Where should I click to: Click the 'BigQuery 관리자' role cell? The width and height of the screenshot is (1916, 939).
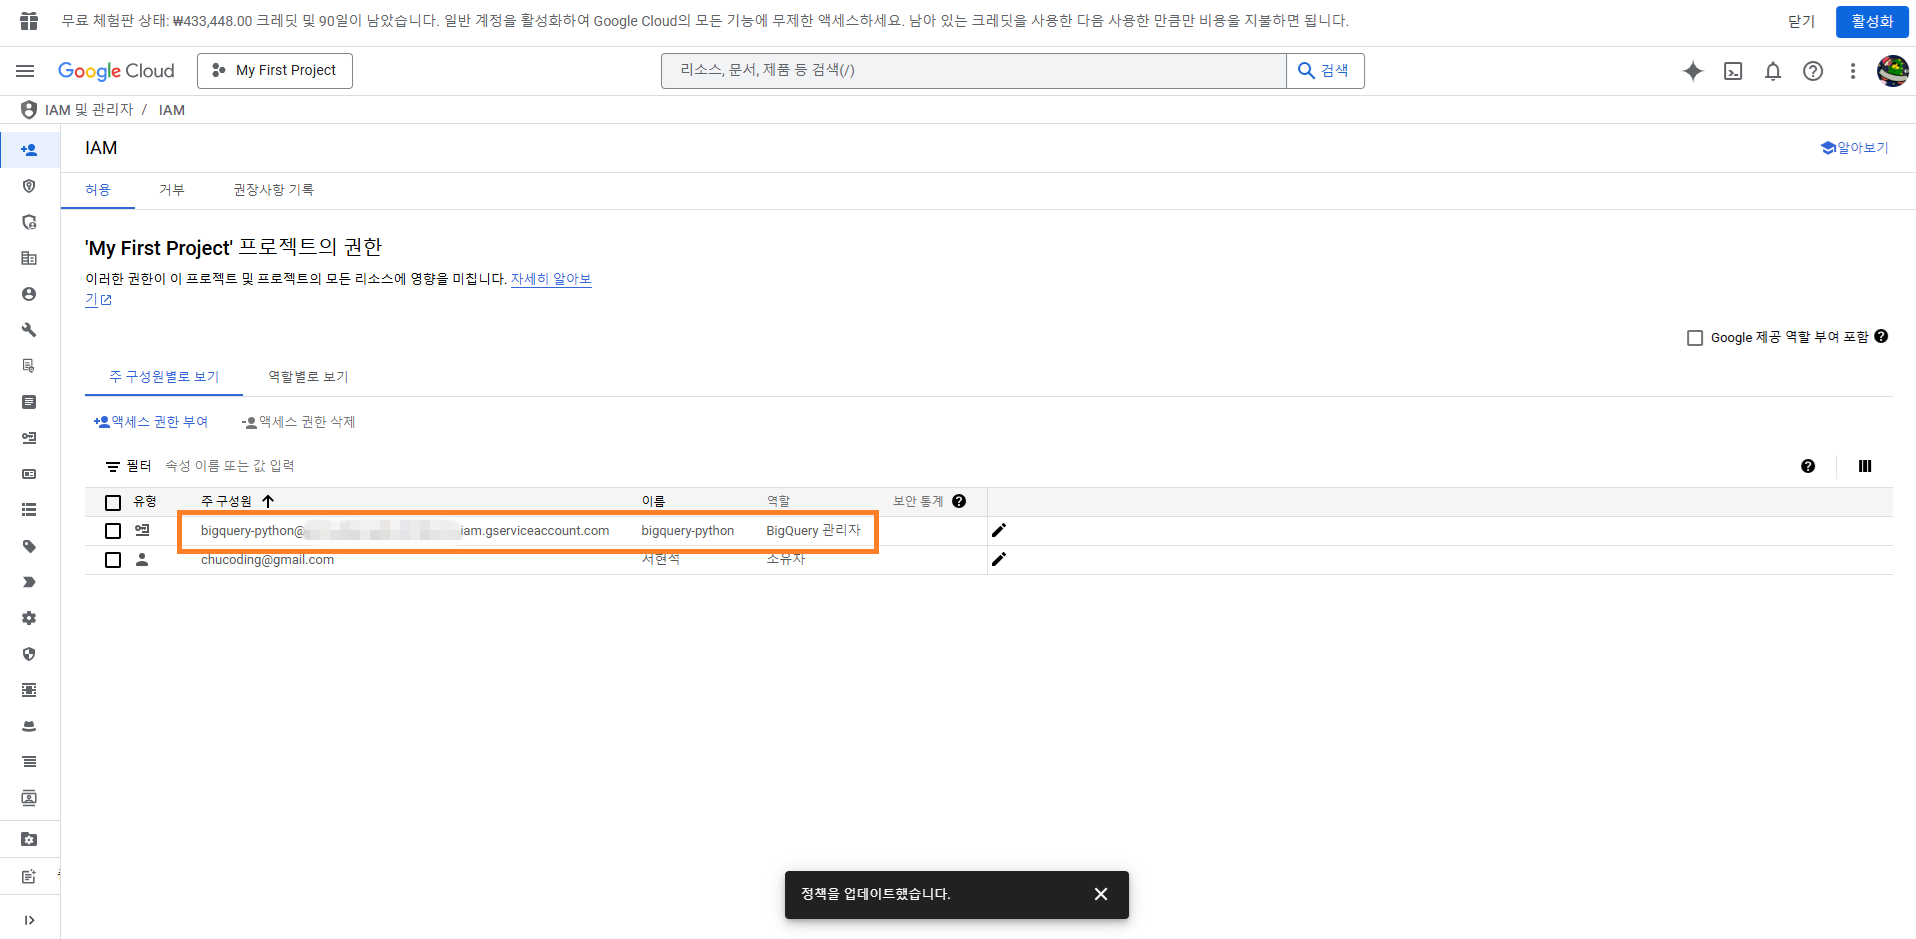coord(813,531)
